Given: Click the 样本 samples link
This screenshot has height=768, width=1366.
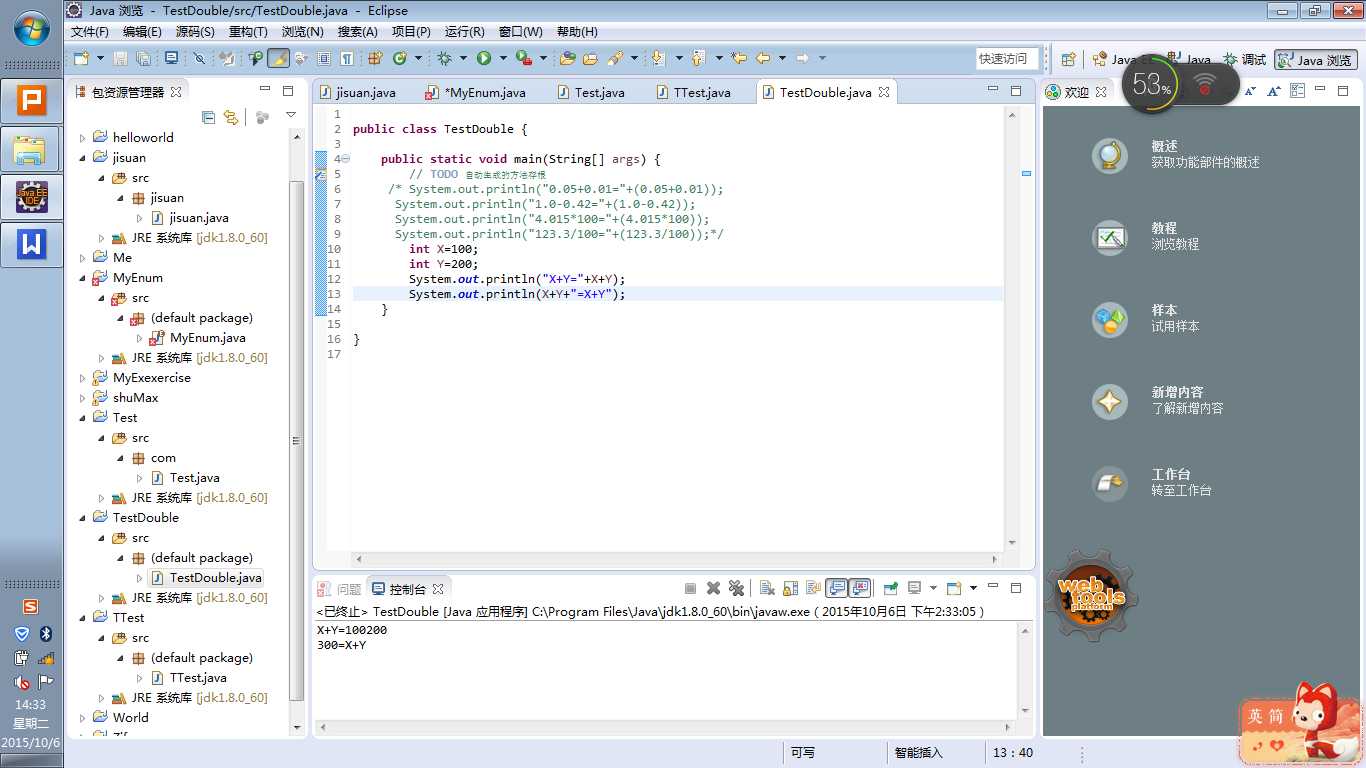Looking at the screenshot, I should (1164, 310).
